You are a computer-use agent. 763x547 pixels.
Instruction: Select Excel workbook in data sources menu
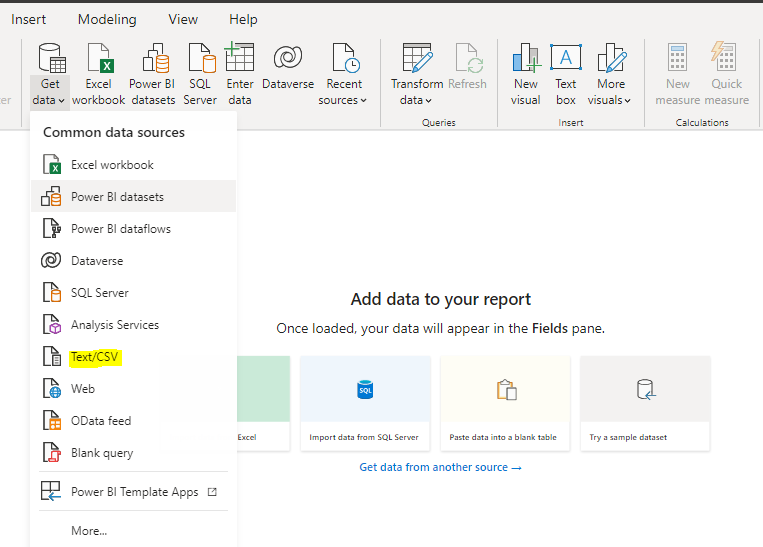[133, 164]
